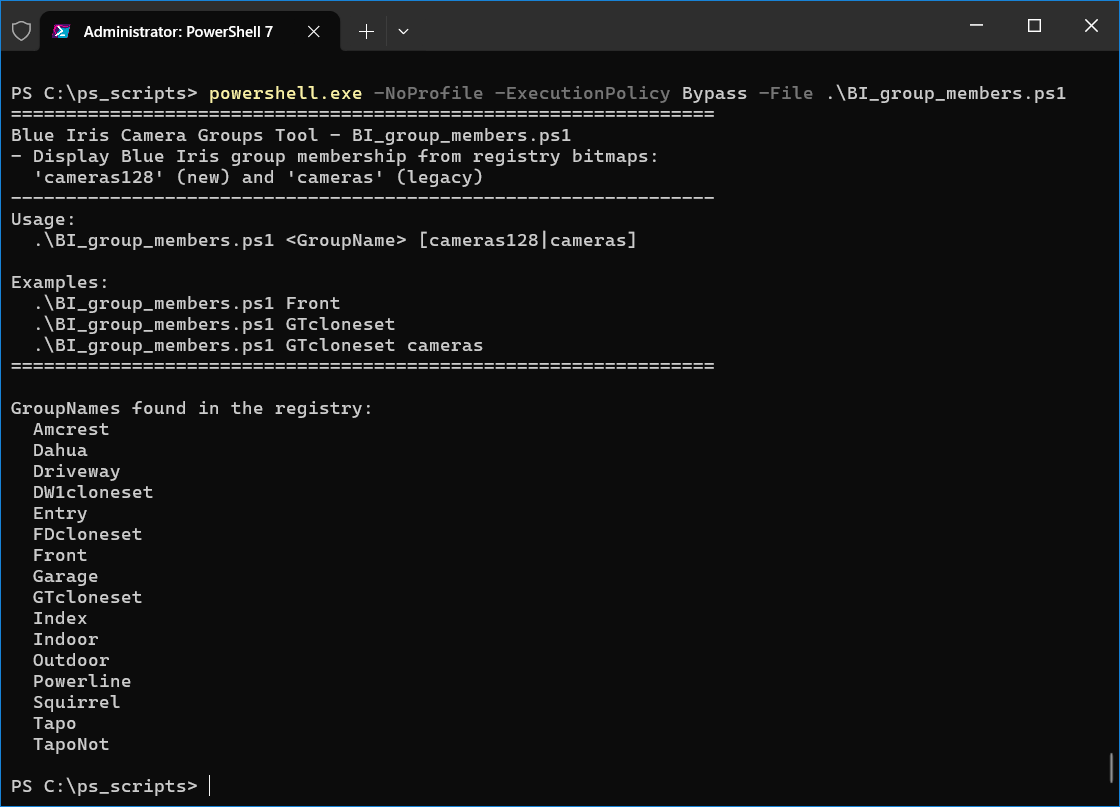Click the 'Usage:' label
Screen dimensions: 1120x807
tap(43, 219)
